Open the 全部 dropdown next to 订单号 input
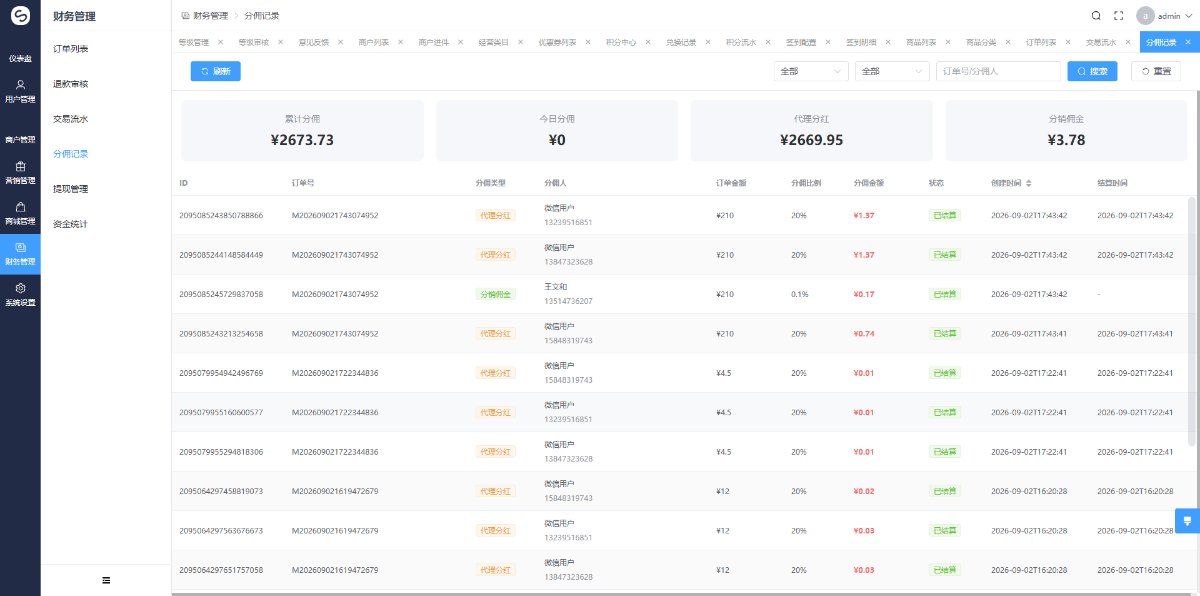The image size is (1200, 596). tap(893, 71)
